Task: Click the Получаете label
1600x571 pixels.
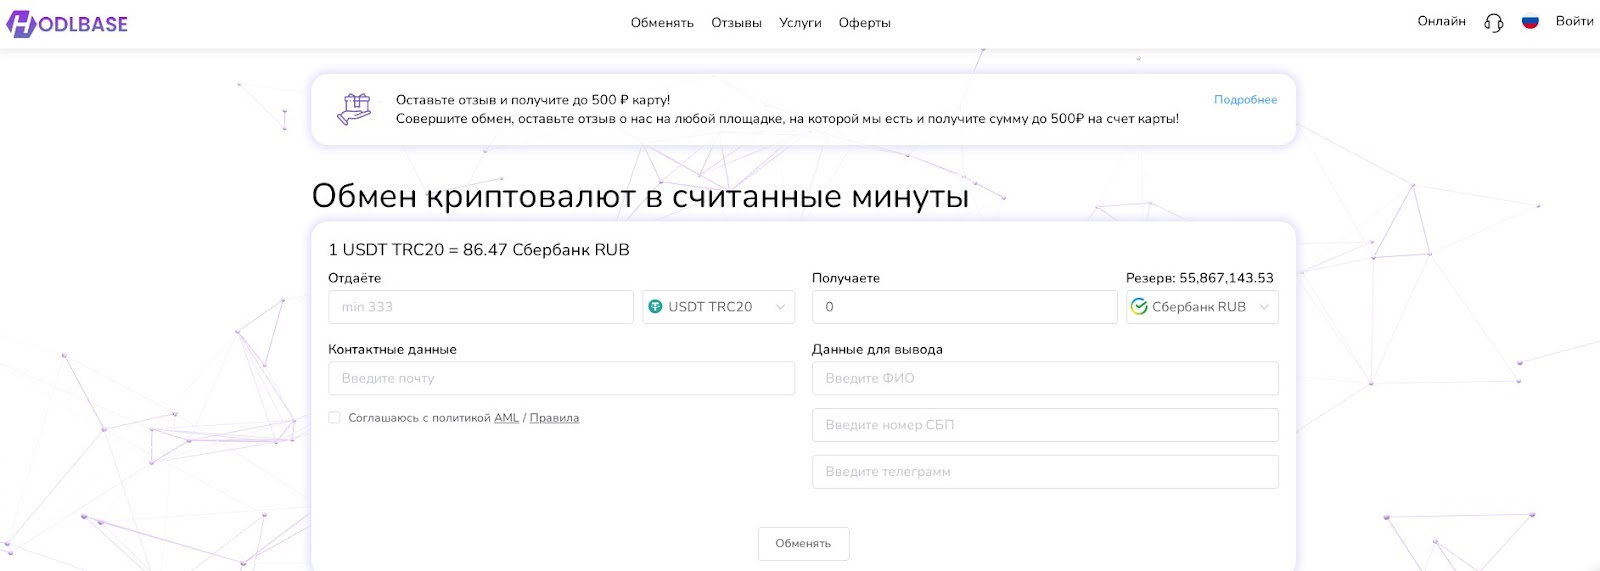Action: click(846, 278)
